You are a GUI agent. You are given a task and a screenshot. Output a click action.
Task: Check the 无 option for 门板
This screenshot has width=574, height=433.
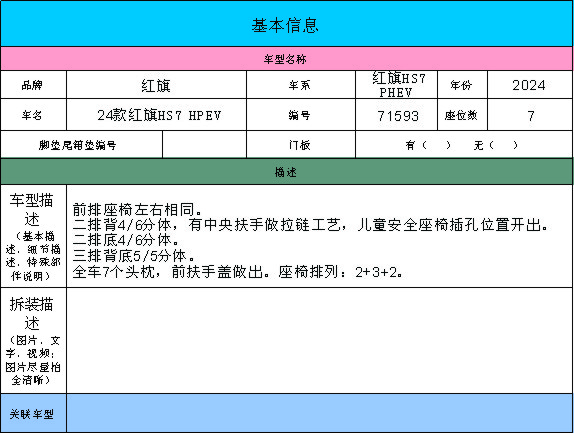pyautogui.click(x=496, y=145)
